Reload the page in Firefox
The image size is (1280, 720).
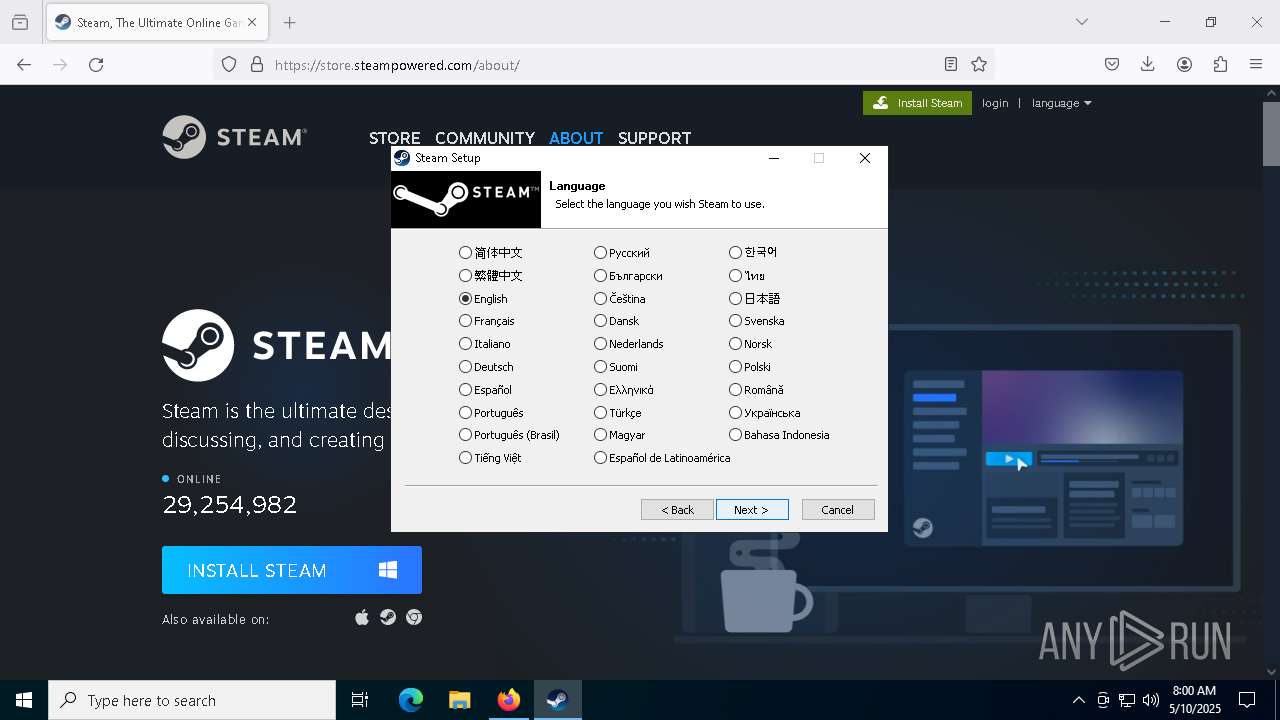(96, 65)
